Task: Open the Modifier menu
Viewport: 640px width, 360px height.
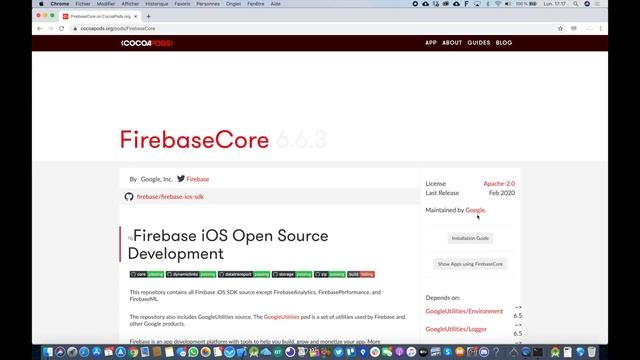Action: tap(106, 4)
